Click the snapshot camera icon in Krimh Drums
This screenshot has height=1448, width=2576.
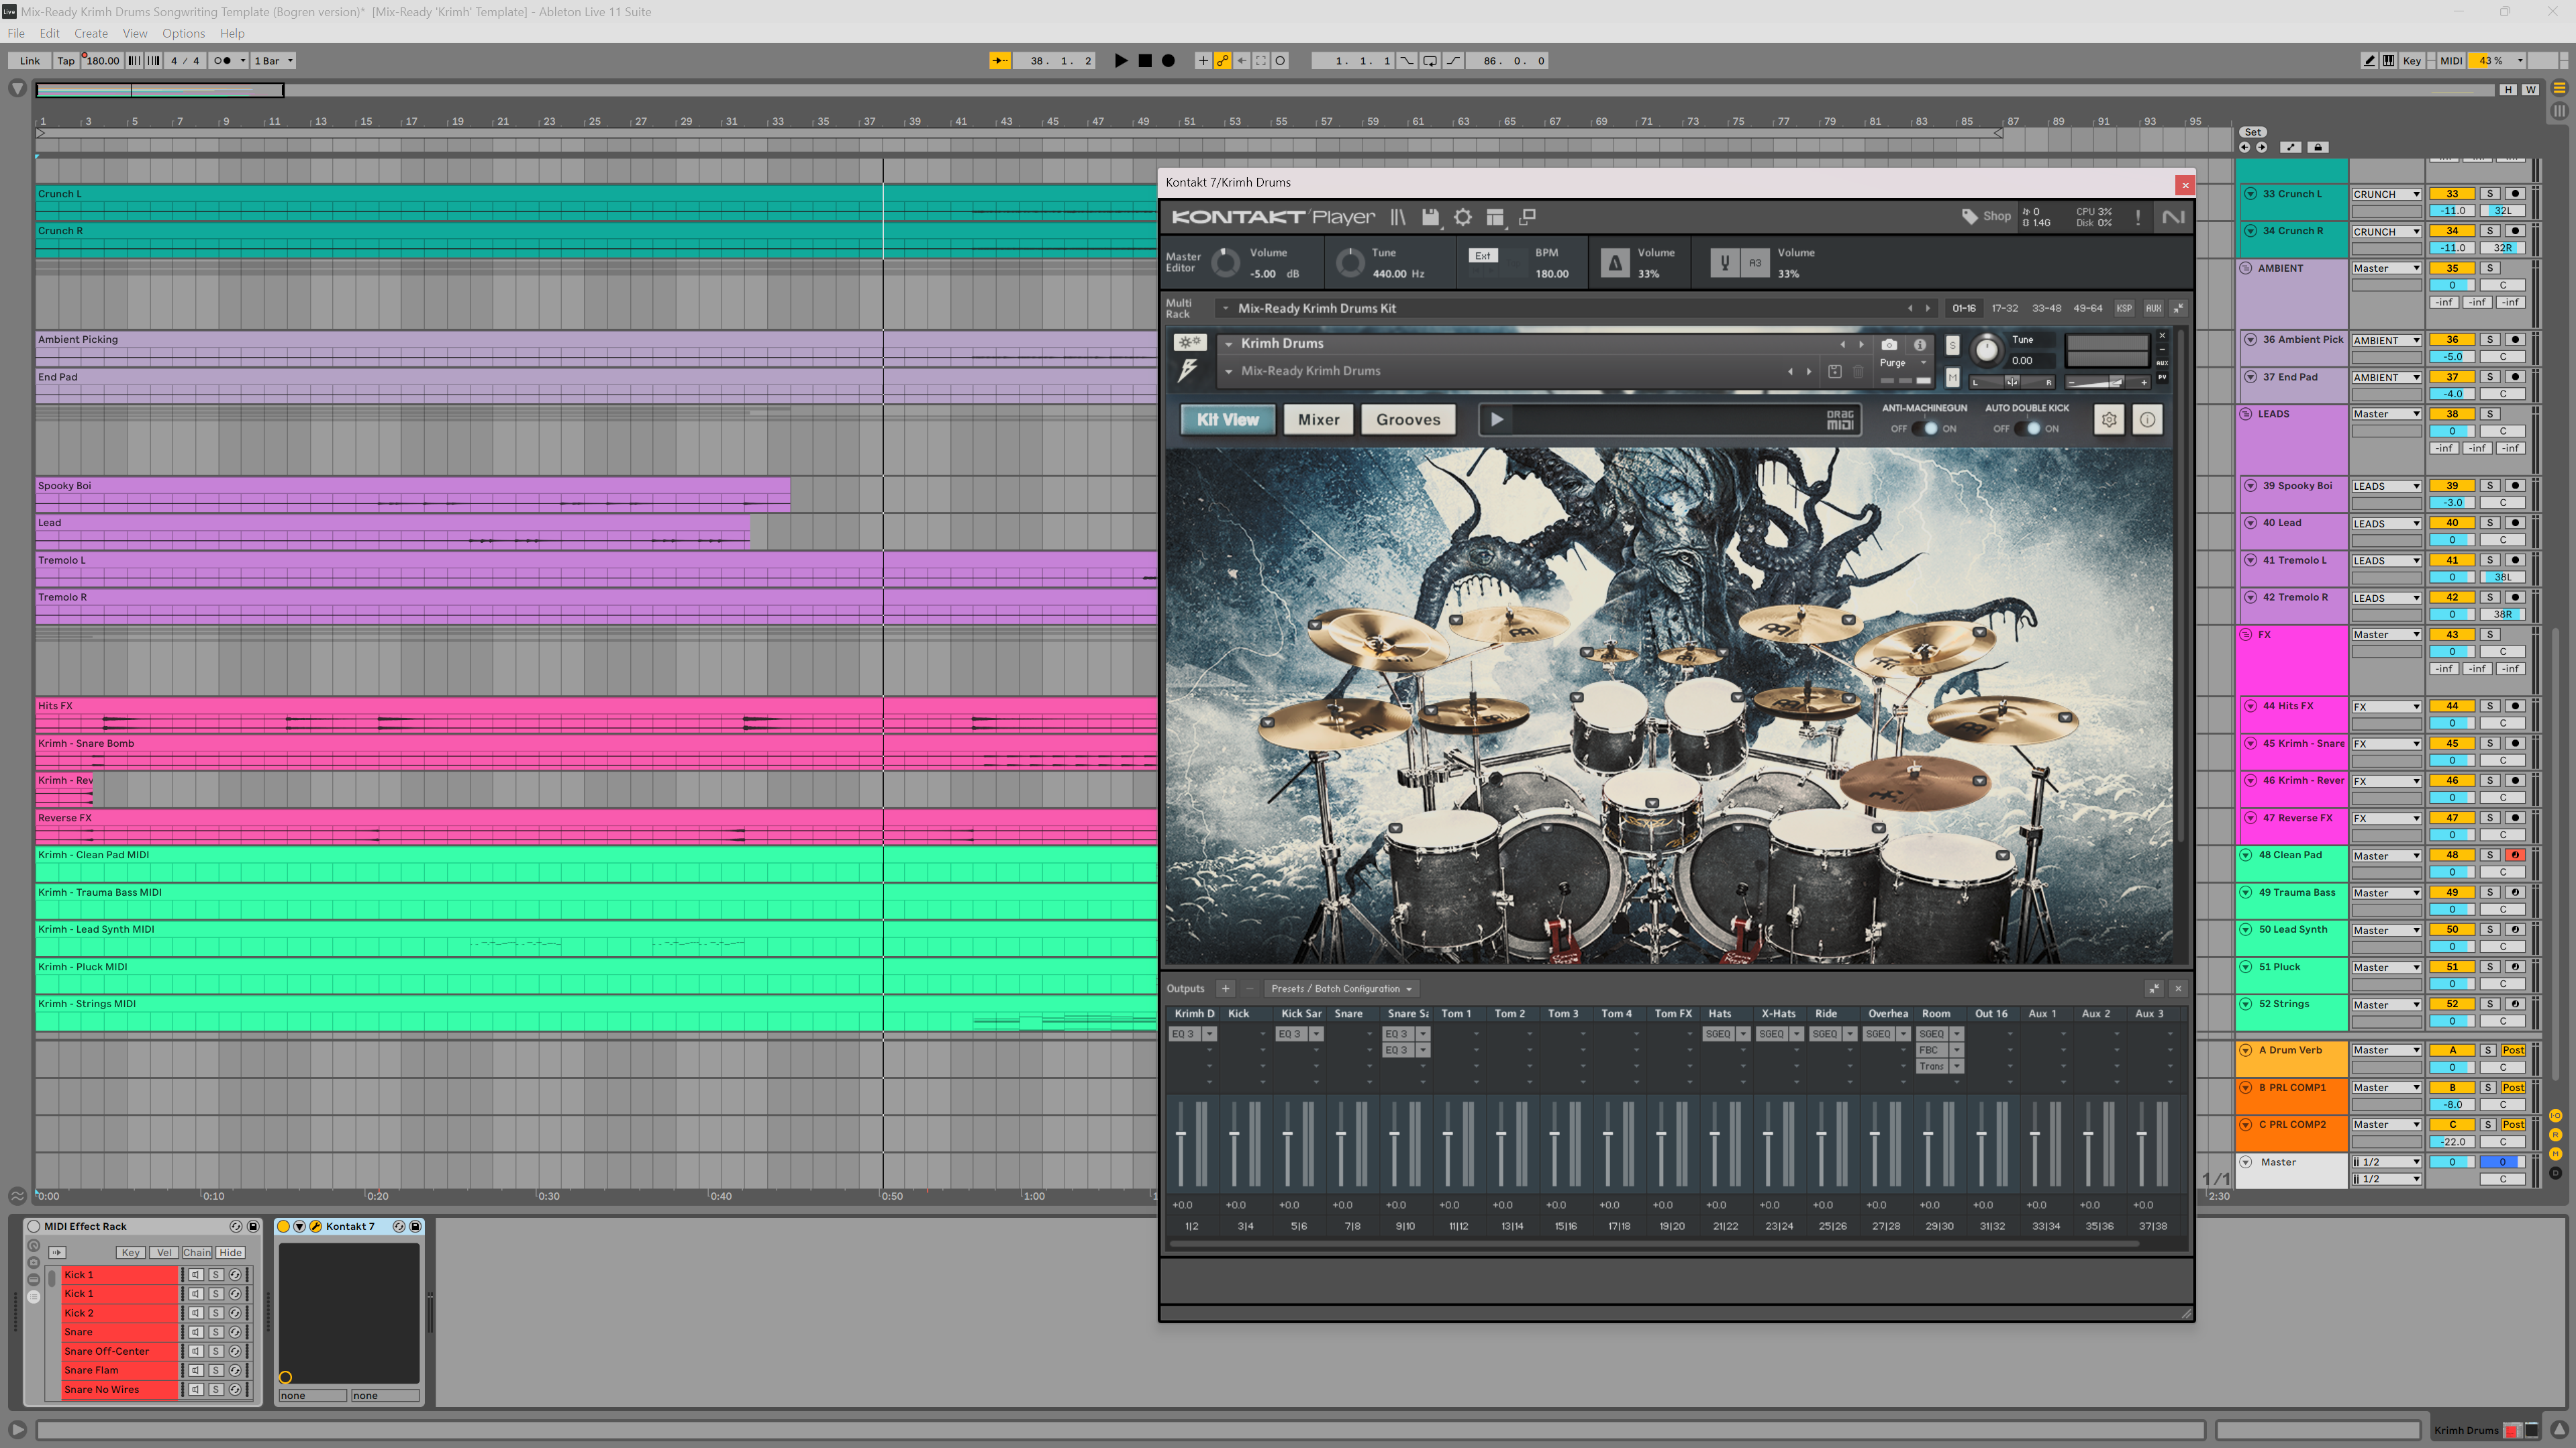1889,344
